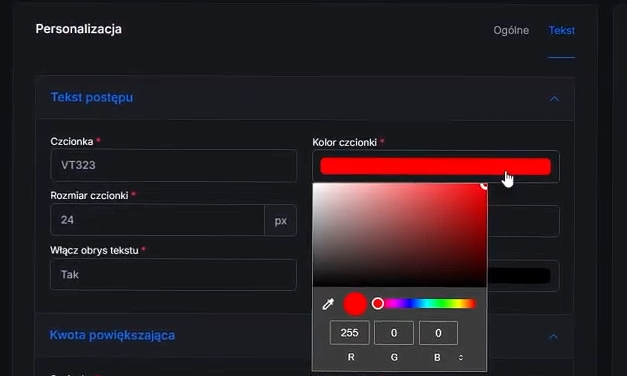Click the Tekst postępu section title
Screen dimensions: 627x376
[x=92, y=98]
